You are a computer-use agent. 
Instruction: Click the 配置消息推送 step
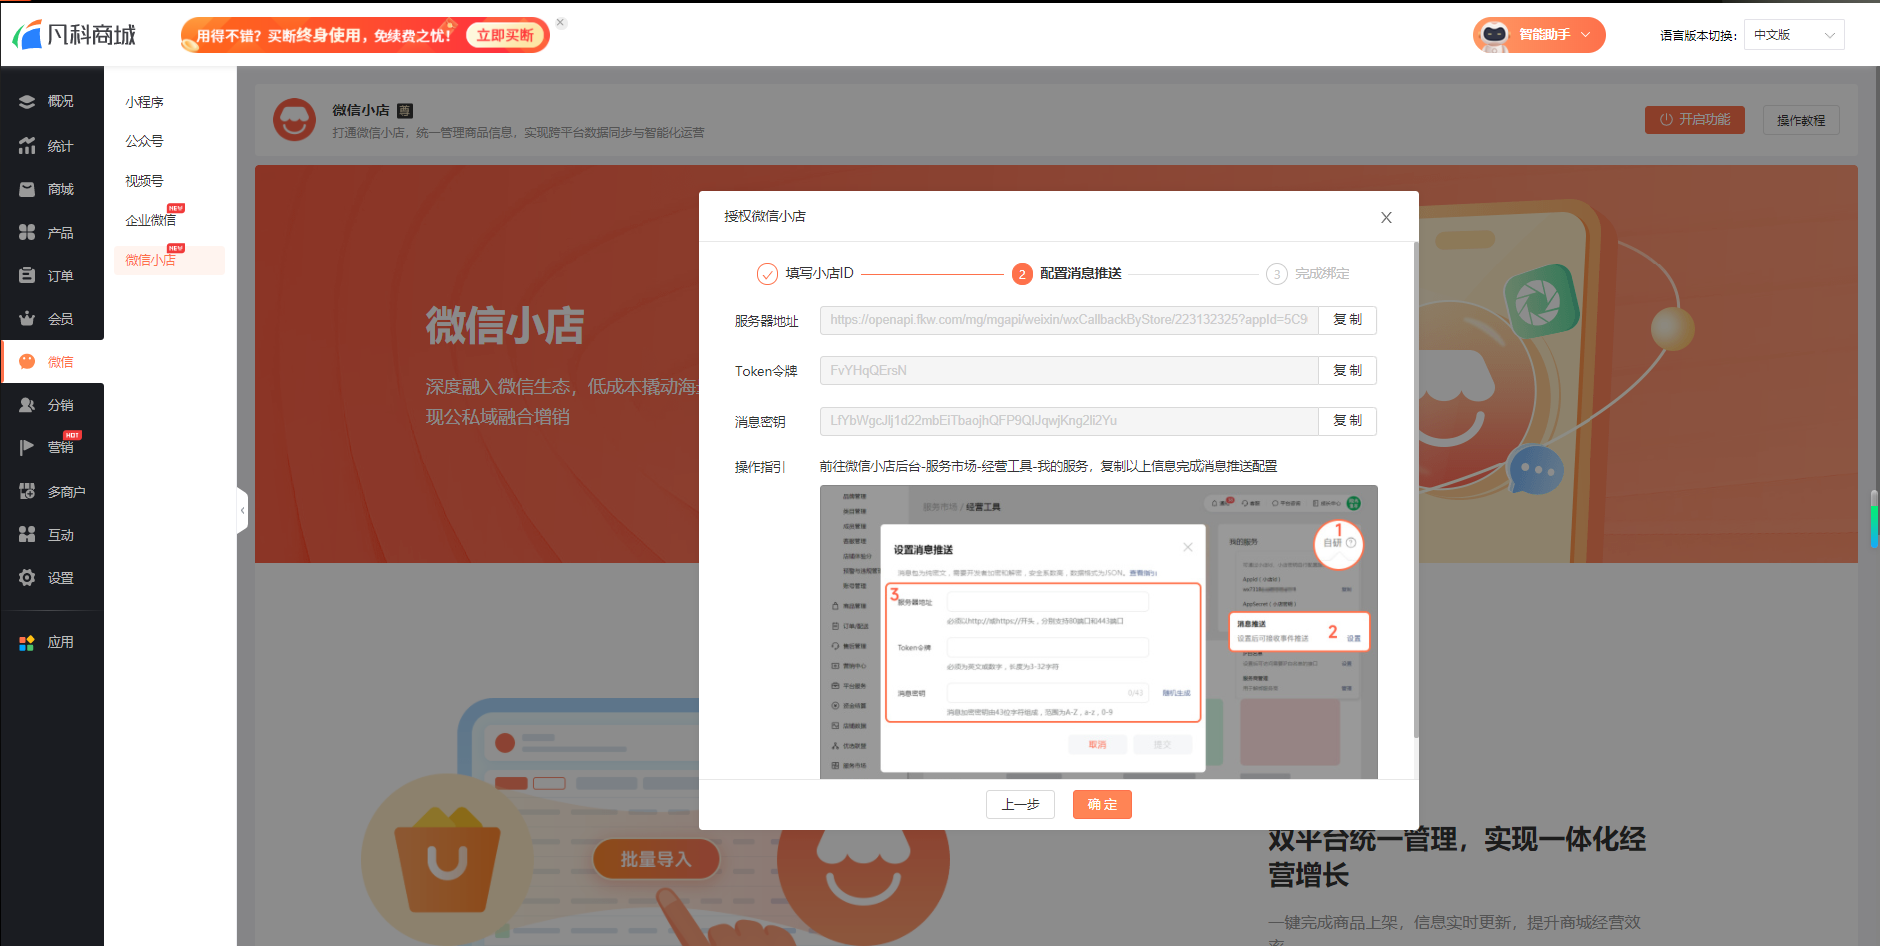[x=1067, y=273]
